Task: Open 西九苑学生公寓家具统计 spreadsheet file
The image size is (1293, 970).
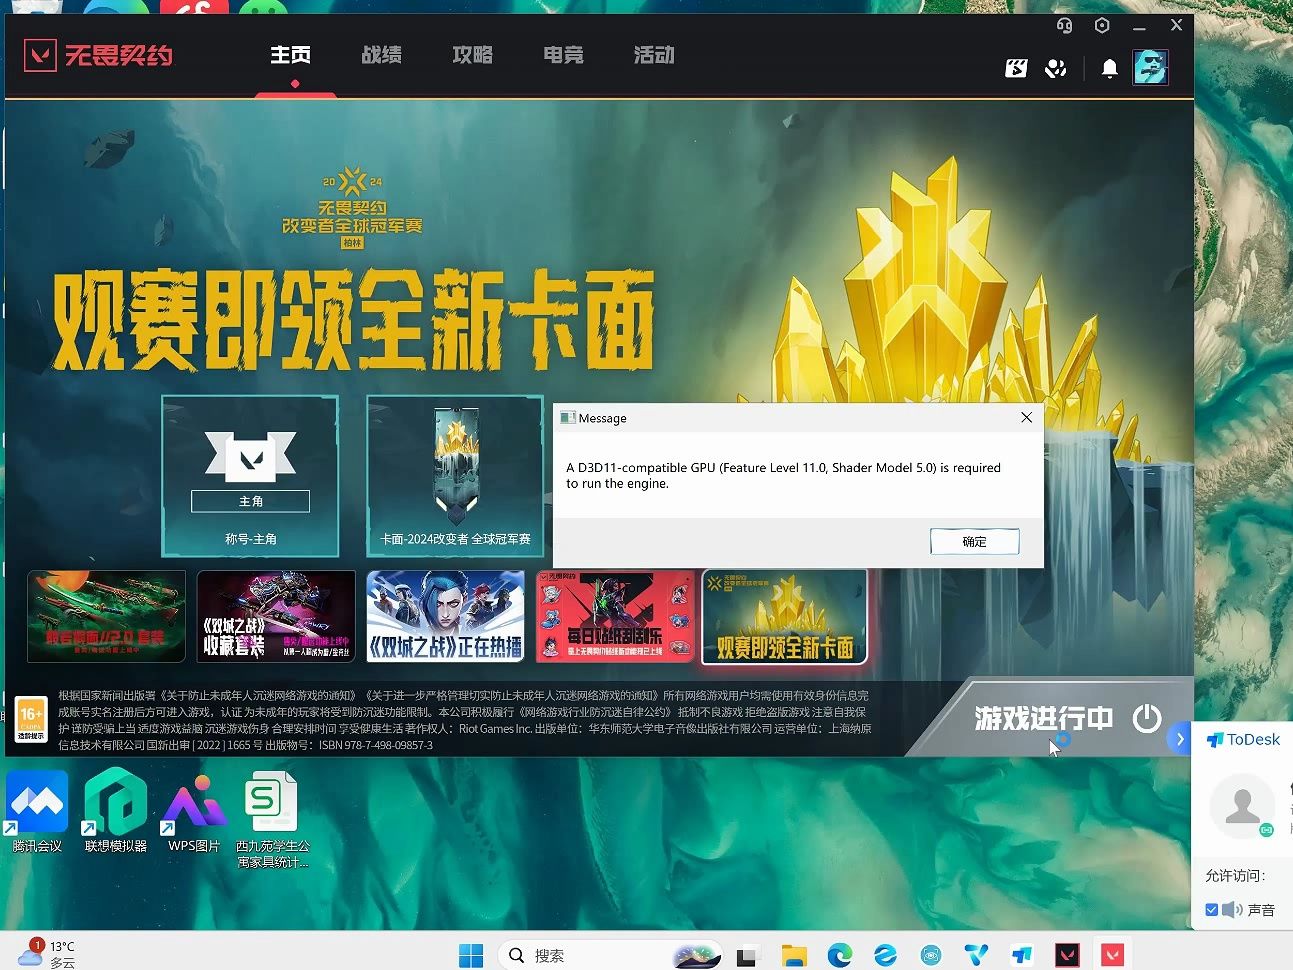Action: [272, 820]
